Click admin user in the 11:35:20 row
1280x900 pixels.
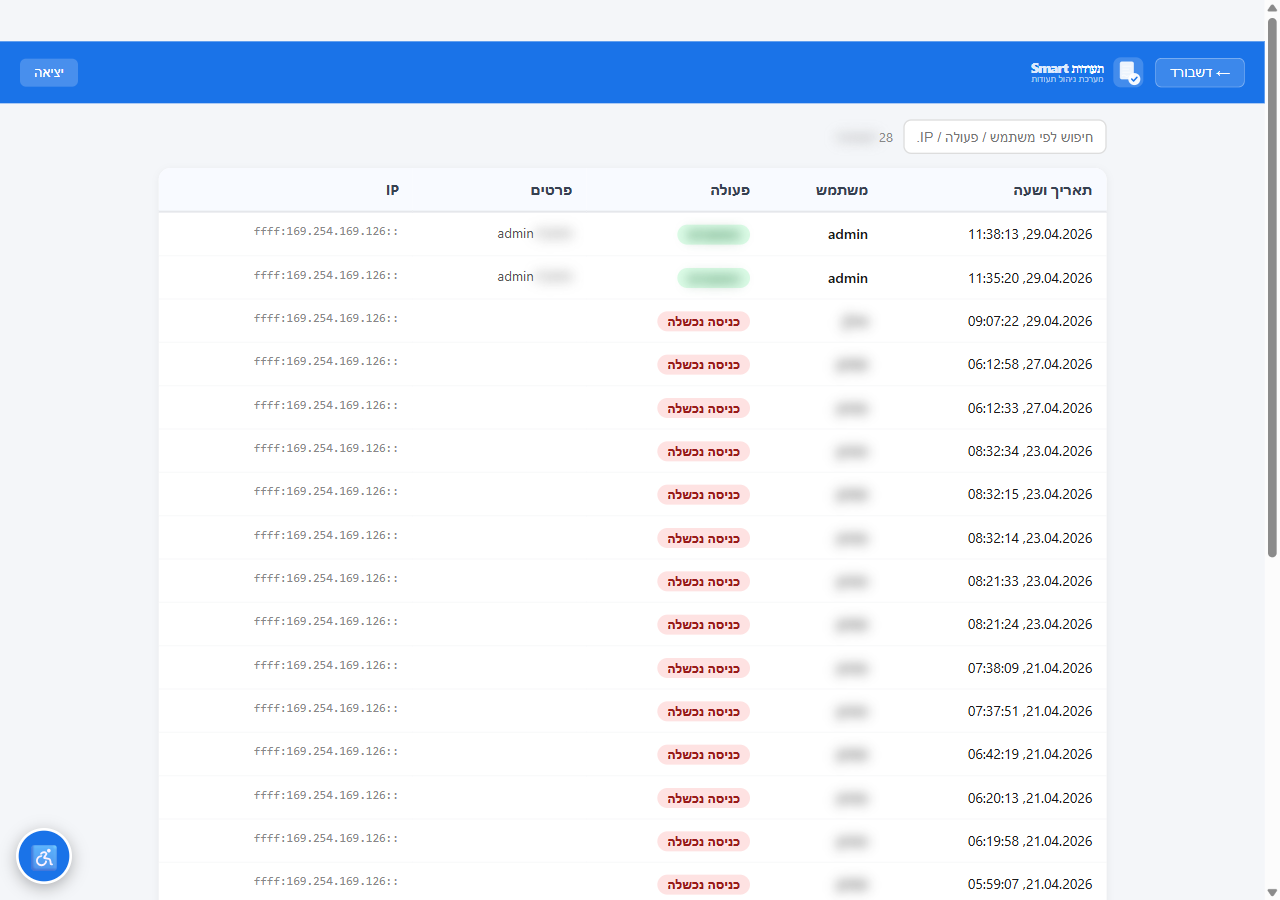848,278
